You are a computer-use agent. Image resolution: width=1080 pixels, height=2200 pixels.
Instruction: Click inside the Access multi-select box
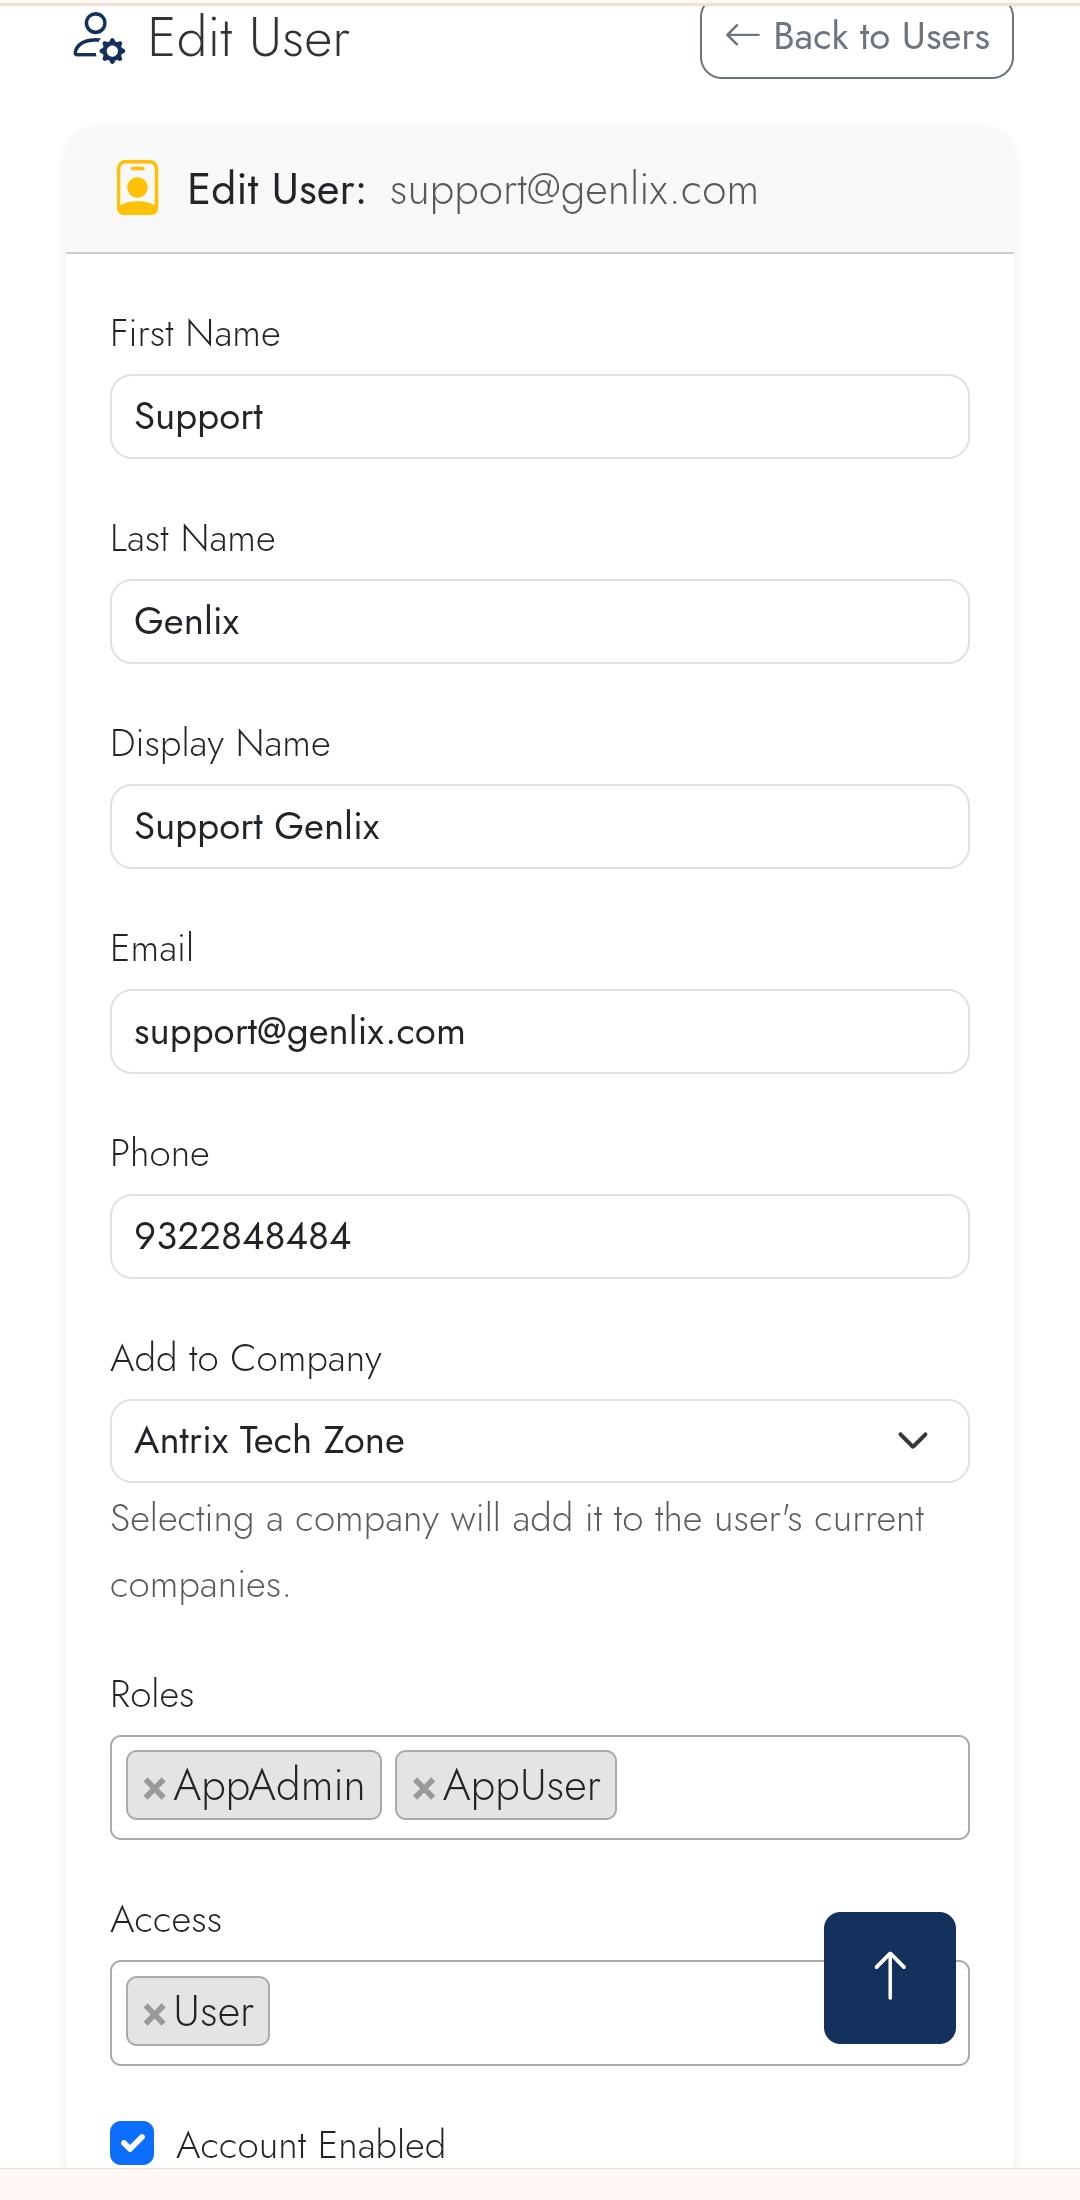click(540, 2013)
